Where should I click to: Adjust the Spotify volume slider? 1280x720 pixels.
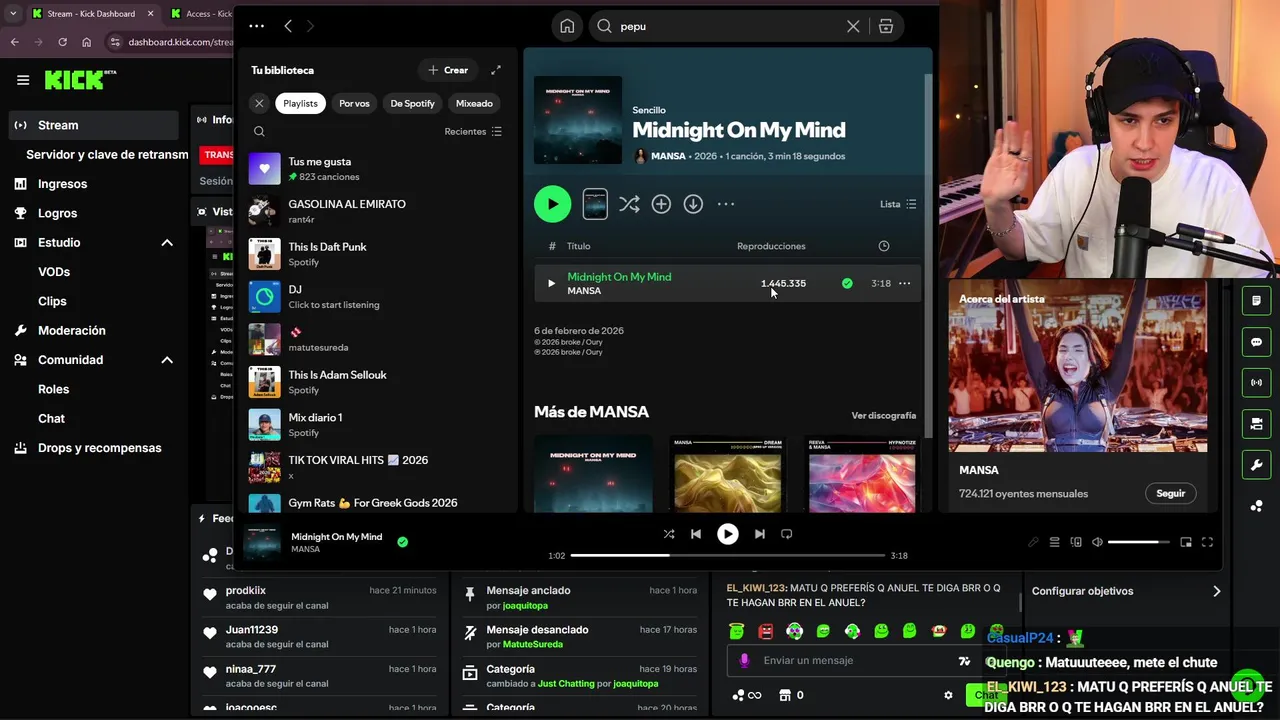point(1139,542)
